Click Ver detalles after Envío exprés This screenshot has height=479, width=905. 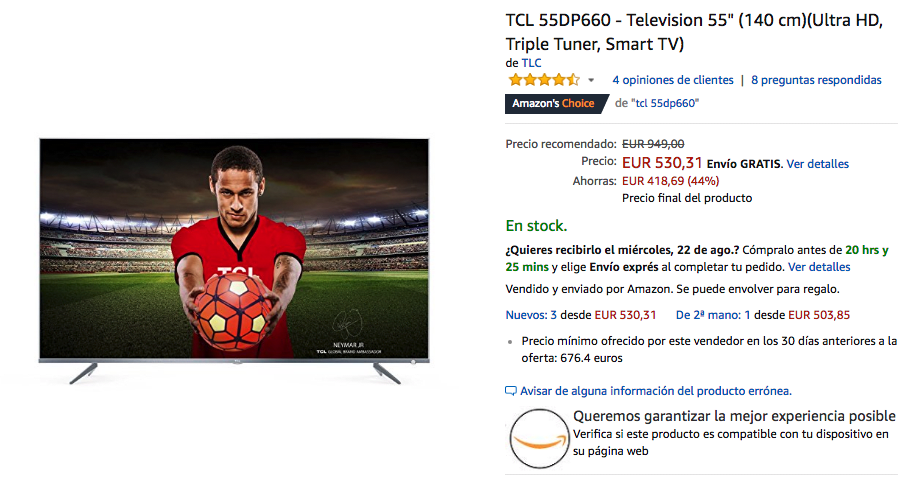click(x=819, y=267)
